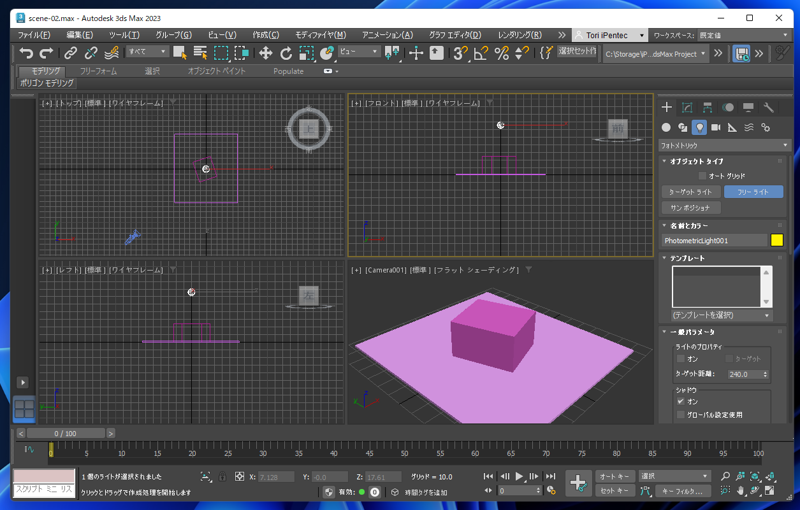Click the yellow object color swatch
This screenshot has width=800, height=510.
tap(777, 241)
